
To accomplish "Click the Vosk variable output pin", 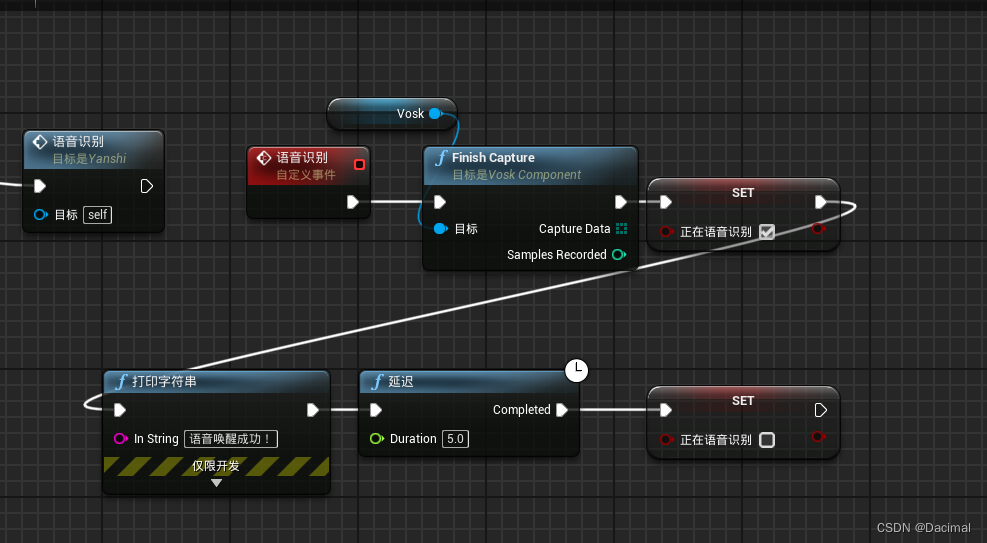I will click(436, 114).
